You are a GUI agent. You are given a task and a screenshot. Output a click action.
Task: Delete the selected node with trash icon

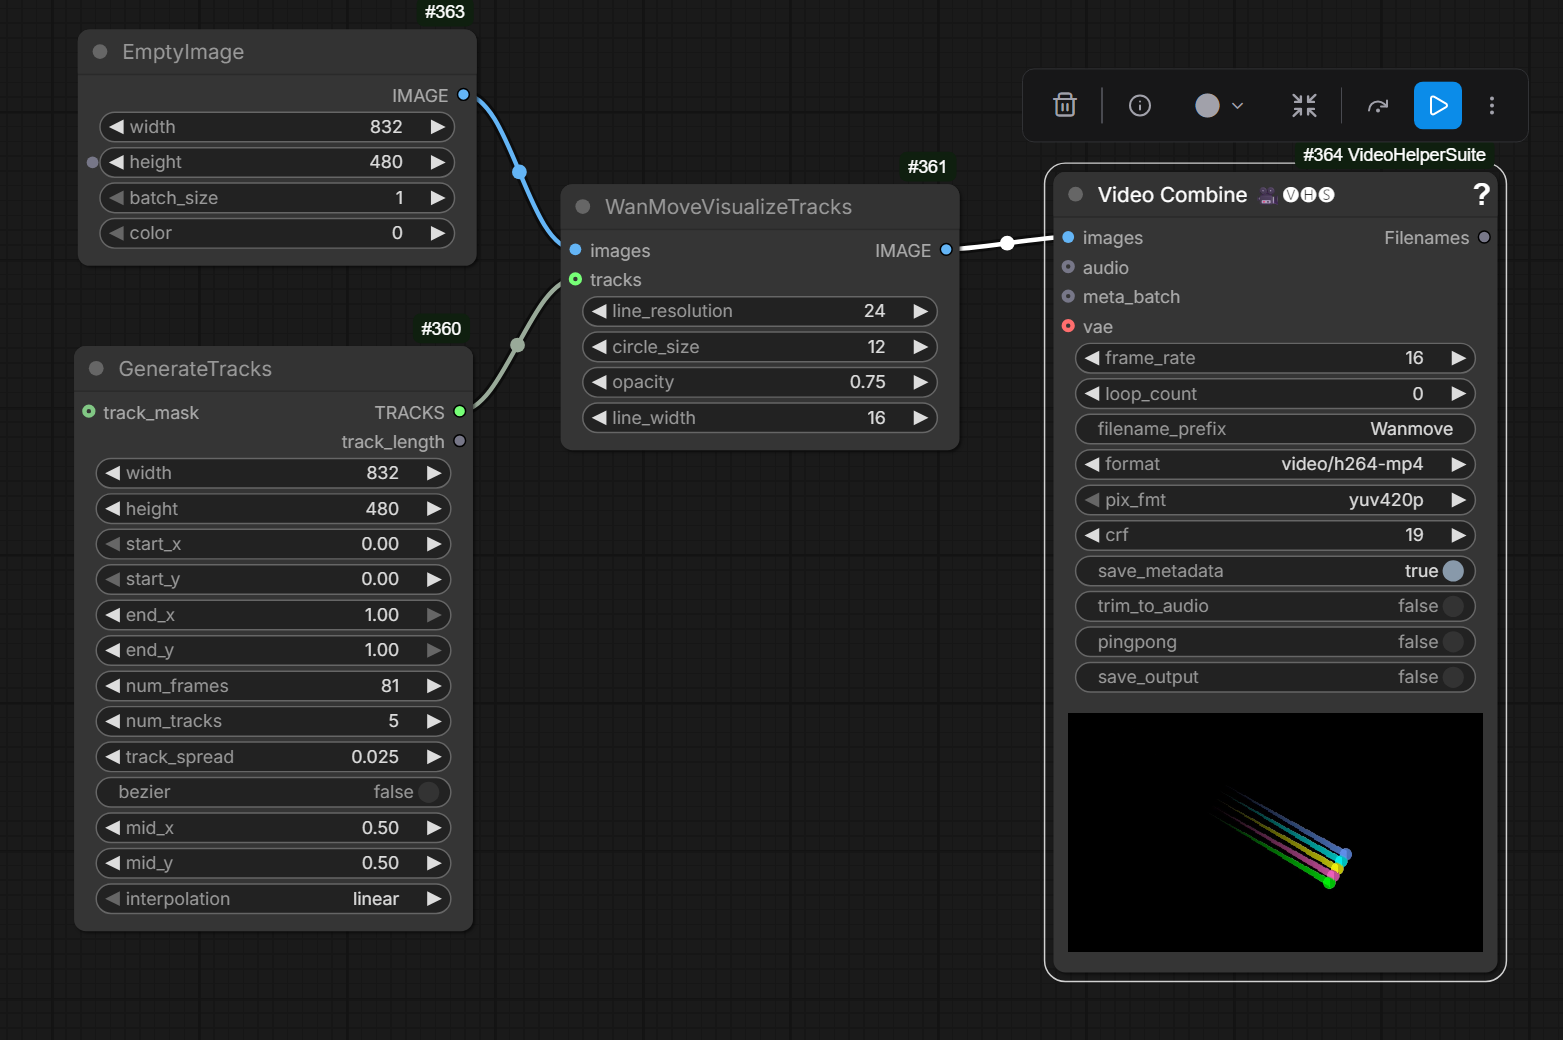tap(1065, 105)
